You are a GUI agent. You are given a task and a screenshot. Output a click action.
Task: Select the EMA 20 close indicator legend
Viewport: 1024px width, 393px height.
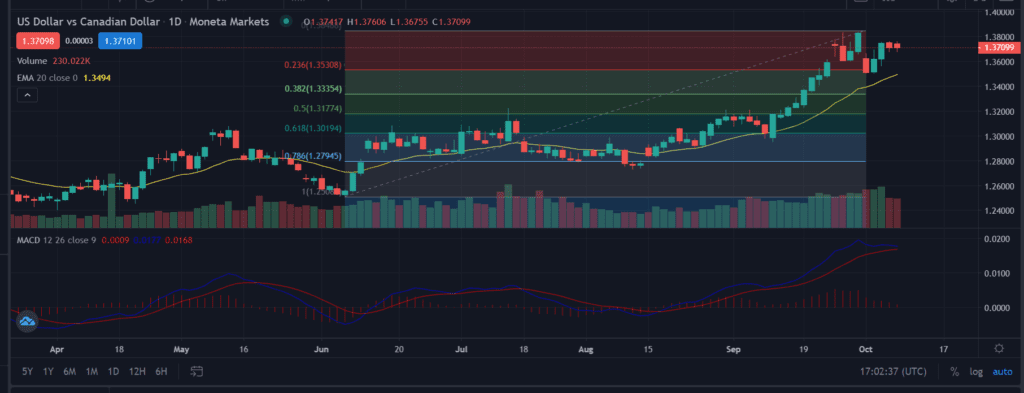(47, 77)
